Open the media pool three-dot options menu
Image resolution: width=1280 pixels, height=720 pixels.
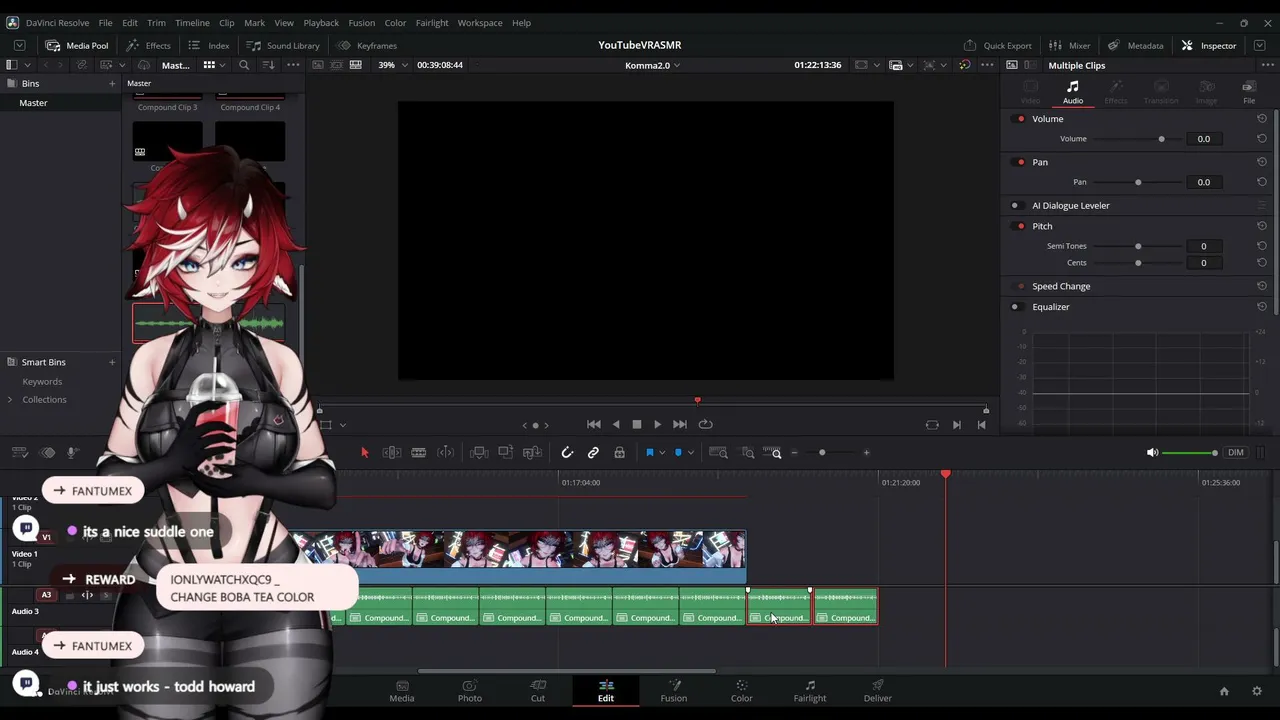[x=293, y=65]
